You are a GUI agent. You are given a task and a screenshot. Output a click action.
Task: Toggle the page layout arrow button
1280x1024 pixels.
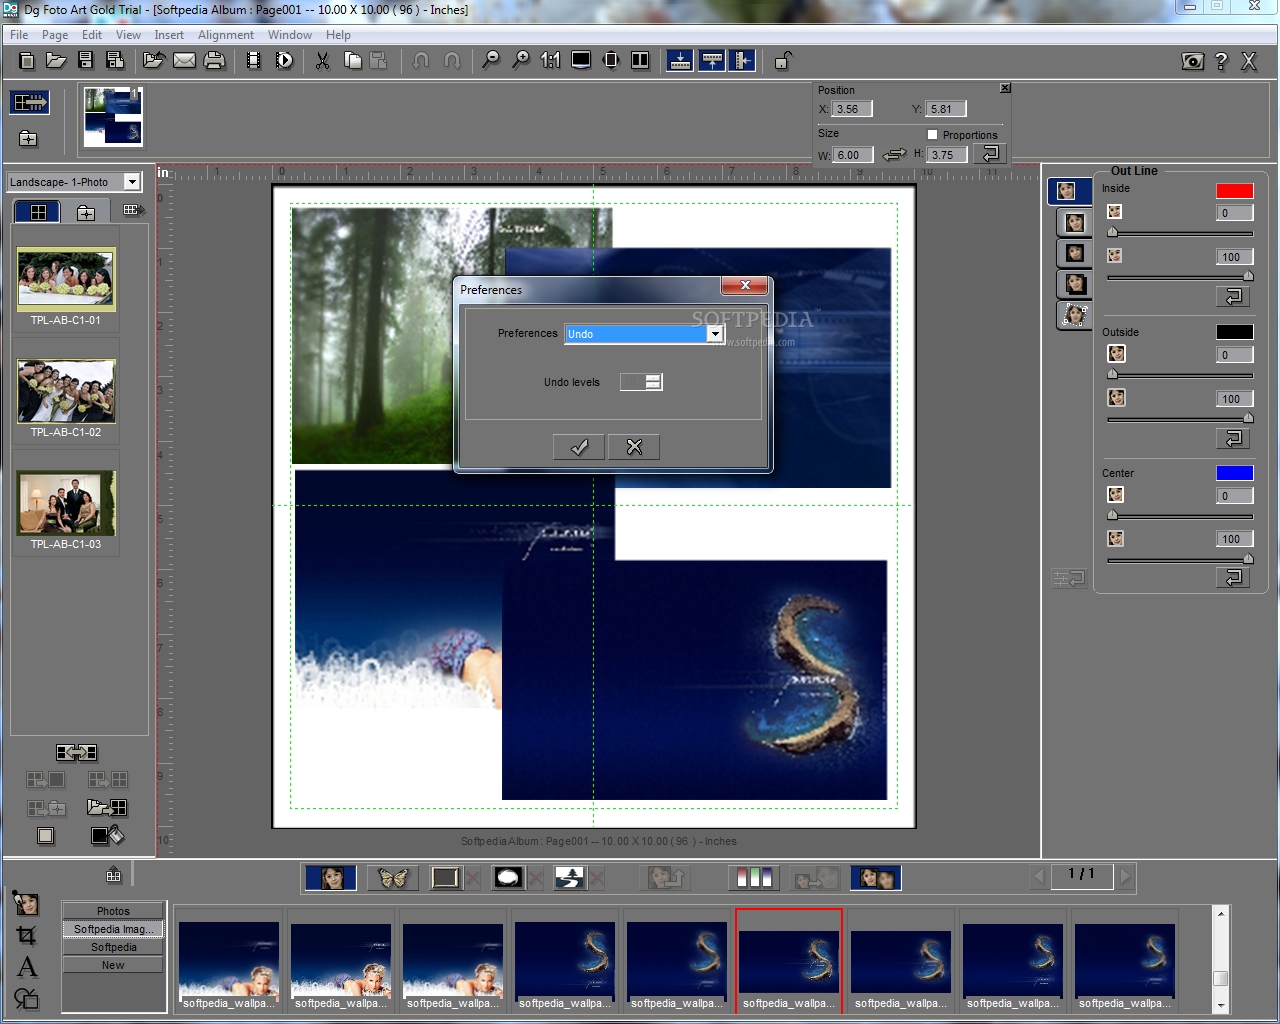pyautogui.click(x=30, y=102)
